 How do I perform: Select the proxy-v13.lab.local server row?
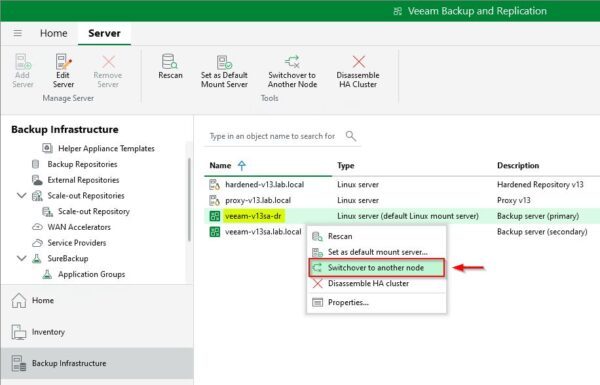[x=402, y=200]
